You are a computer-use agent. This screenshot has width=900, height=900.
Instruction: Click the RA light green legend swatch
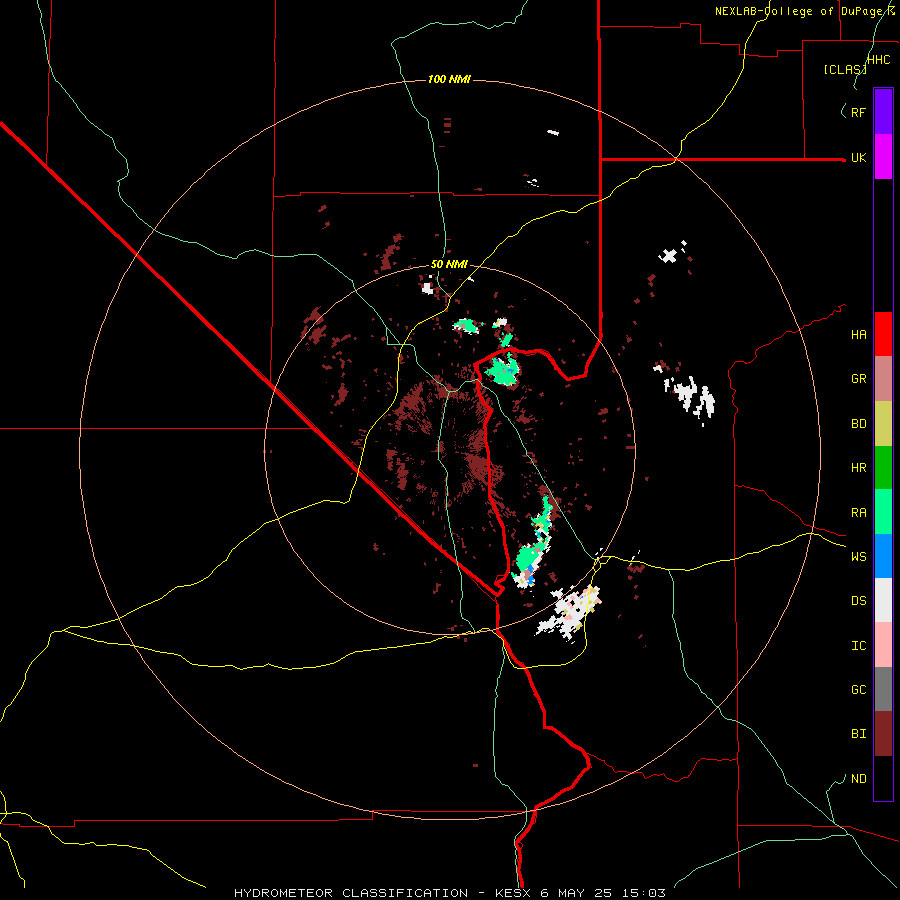pos(883,512)
